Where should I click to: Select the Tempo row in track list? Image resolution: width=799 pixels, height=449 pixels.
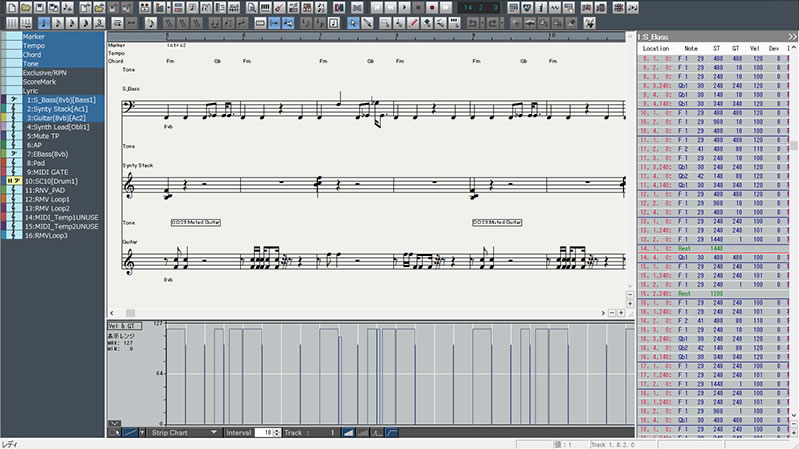(x=33, y=46)
